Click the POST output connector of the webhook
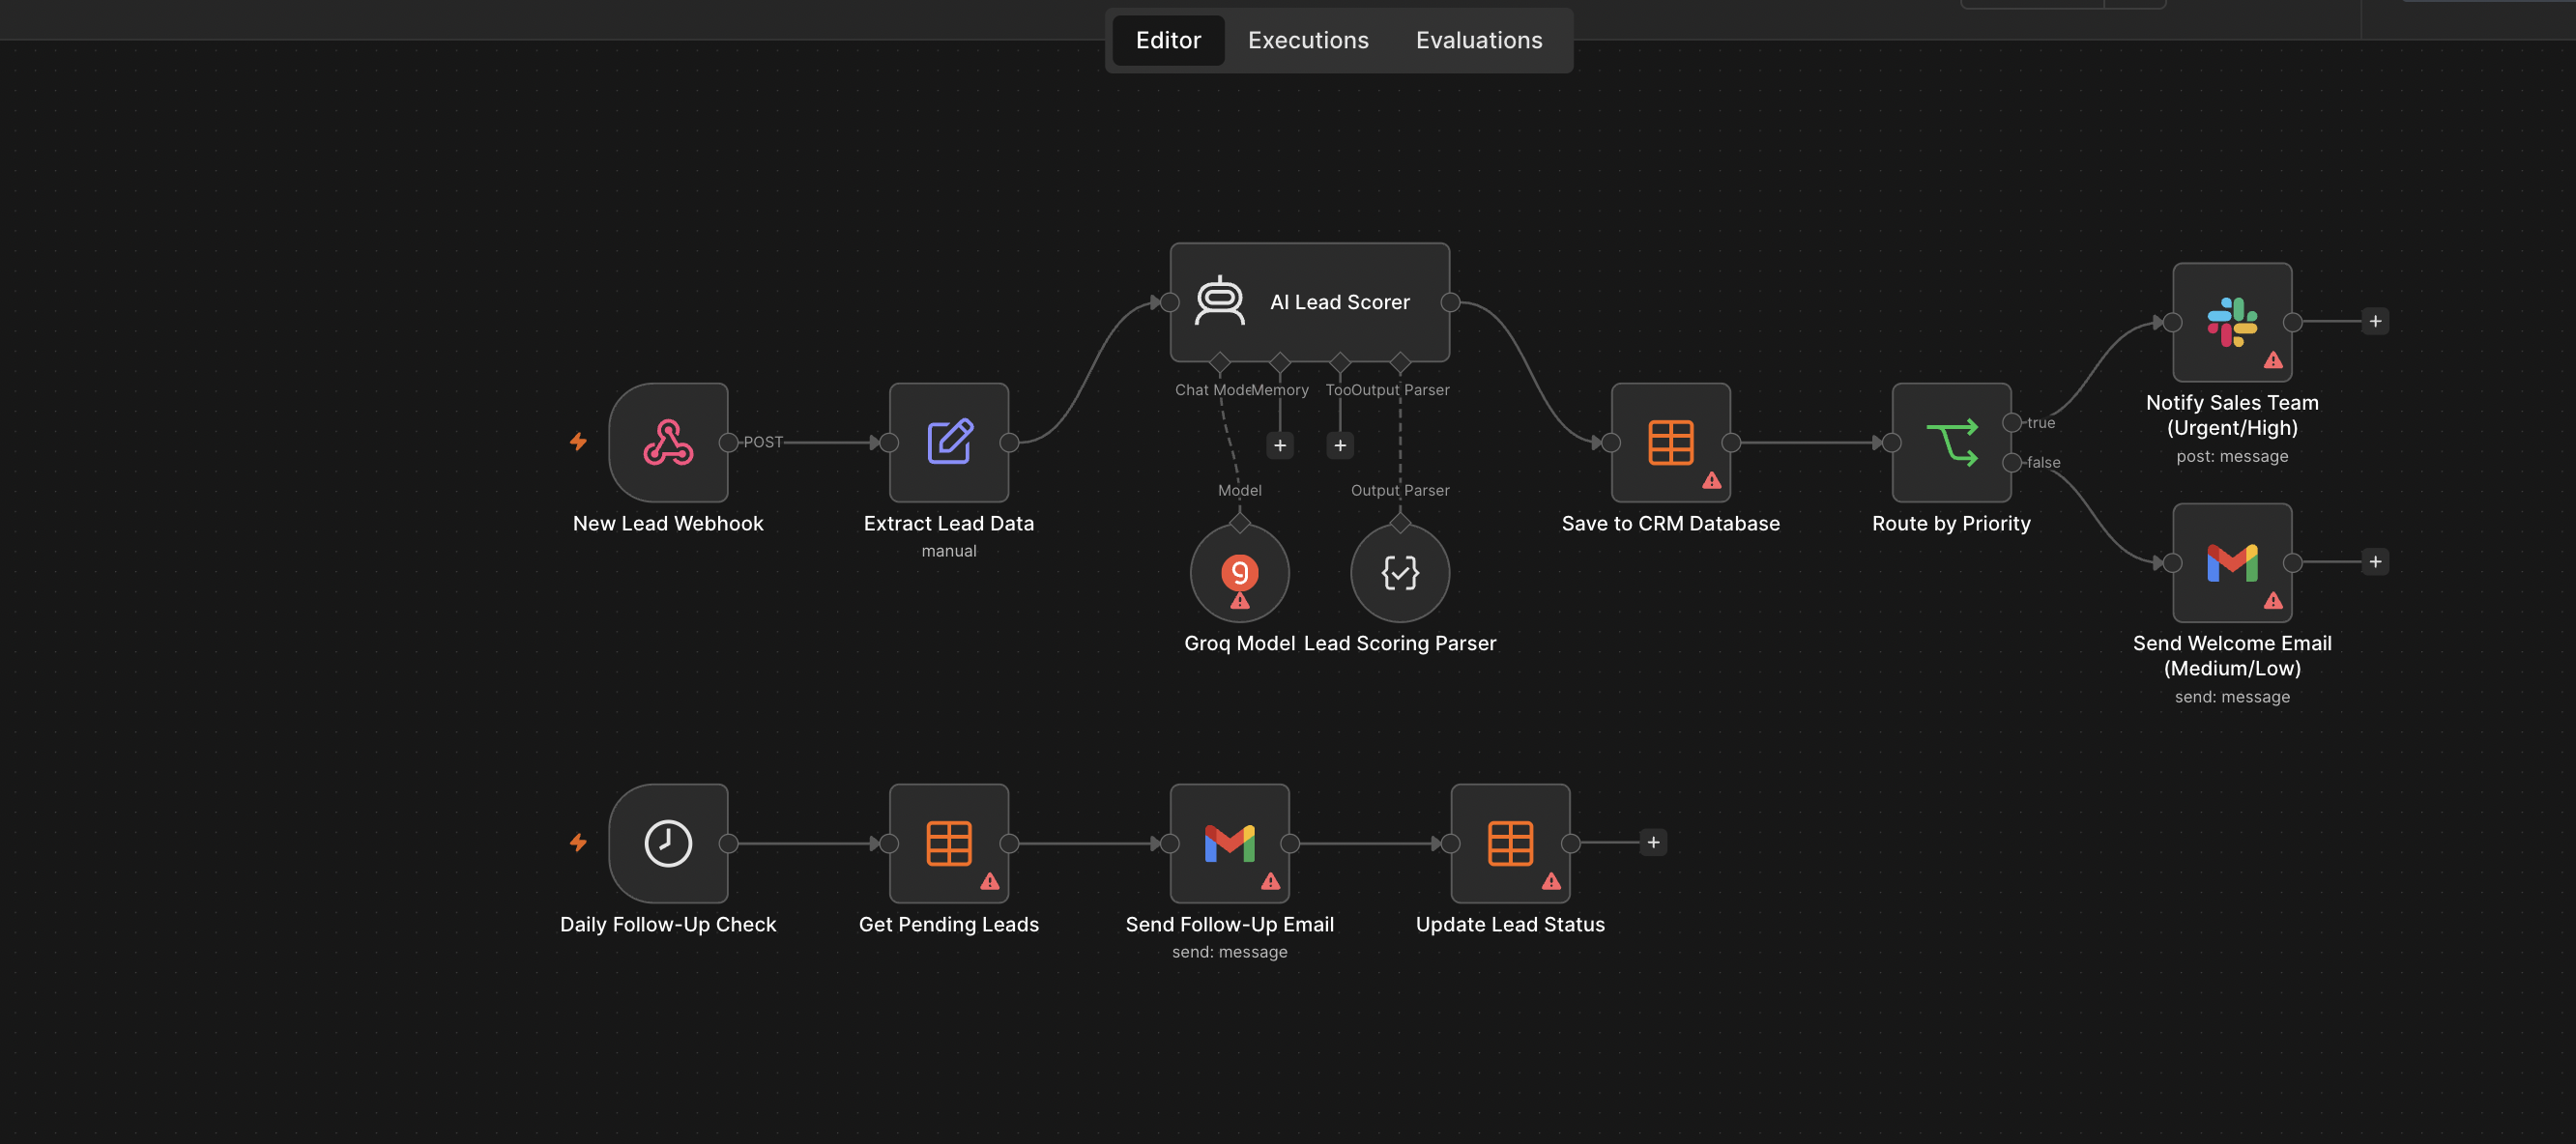This screenshot has width=2576, height=1144. pyautogui.click(x=728, y=442)
